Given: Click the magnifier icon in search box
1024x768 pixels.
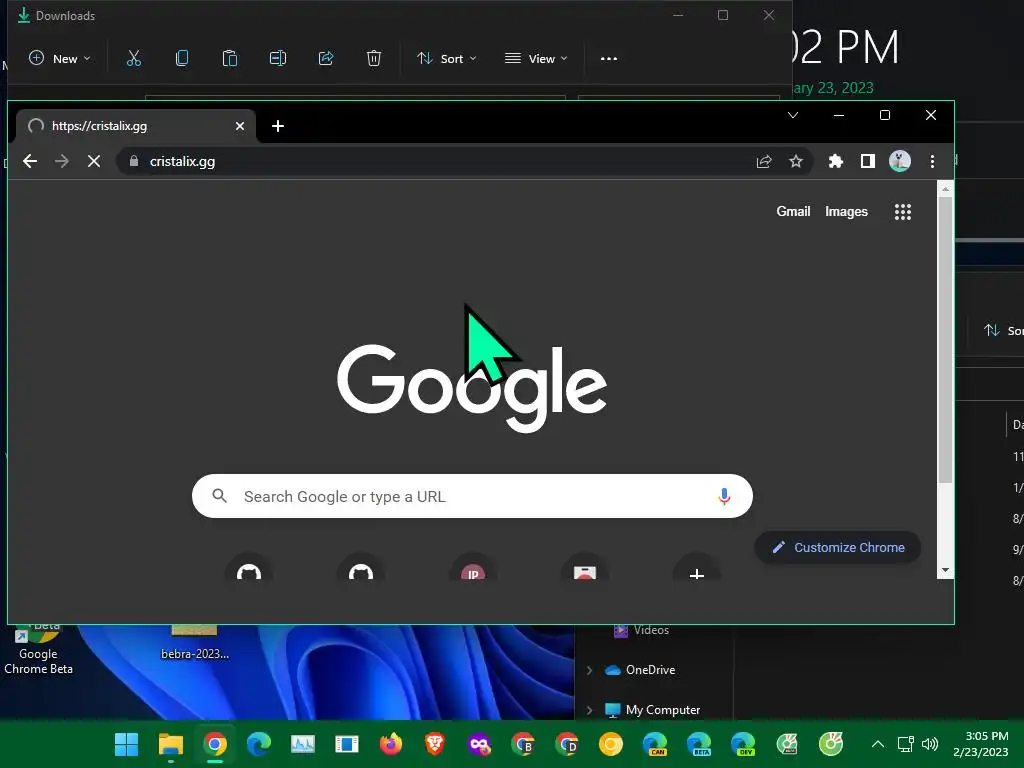Looking at the screenshot, I should [x=219, y=496].
